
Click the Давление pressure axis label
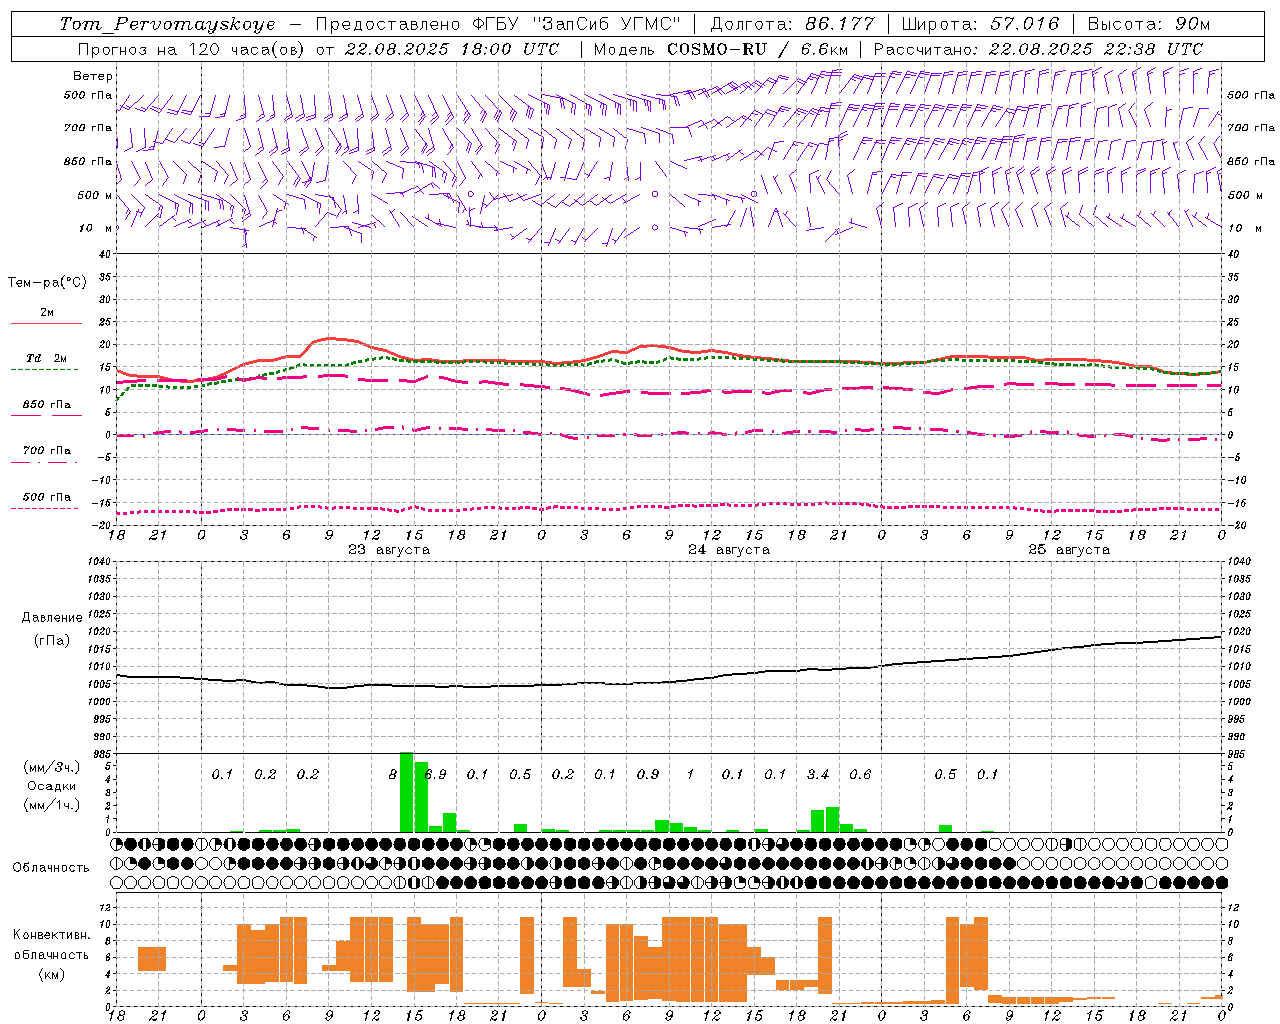pyautogui.click(x=52, y=618)
